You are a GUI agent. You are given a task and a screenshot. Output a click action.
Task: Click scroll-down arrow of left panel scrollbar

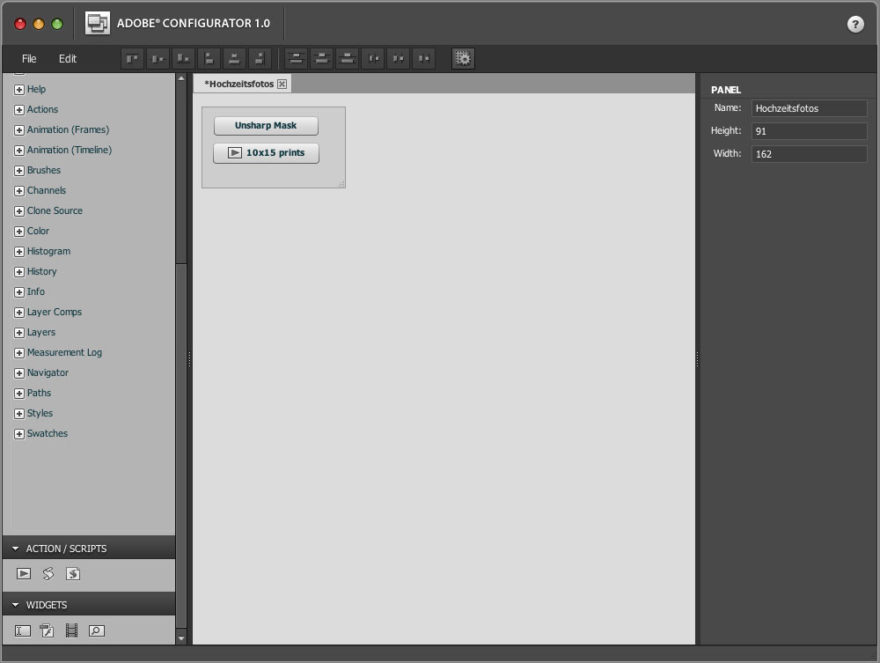pyautogui.click(x=181, y=638)
